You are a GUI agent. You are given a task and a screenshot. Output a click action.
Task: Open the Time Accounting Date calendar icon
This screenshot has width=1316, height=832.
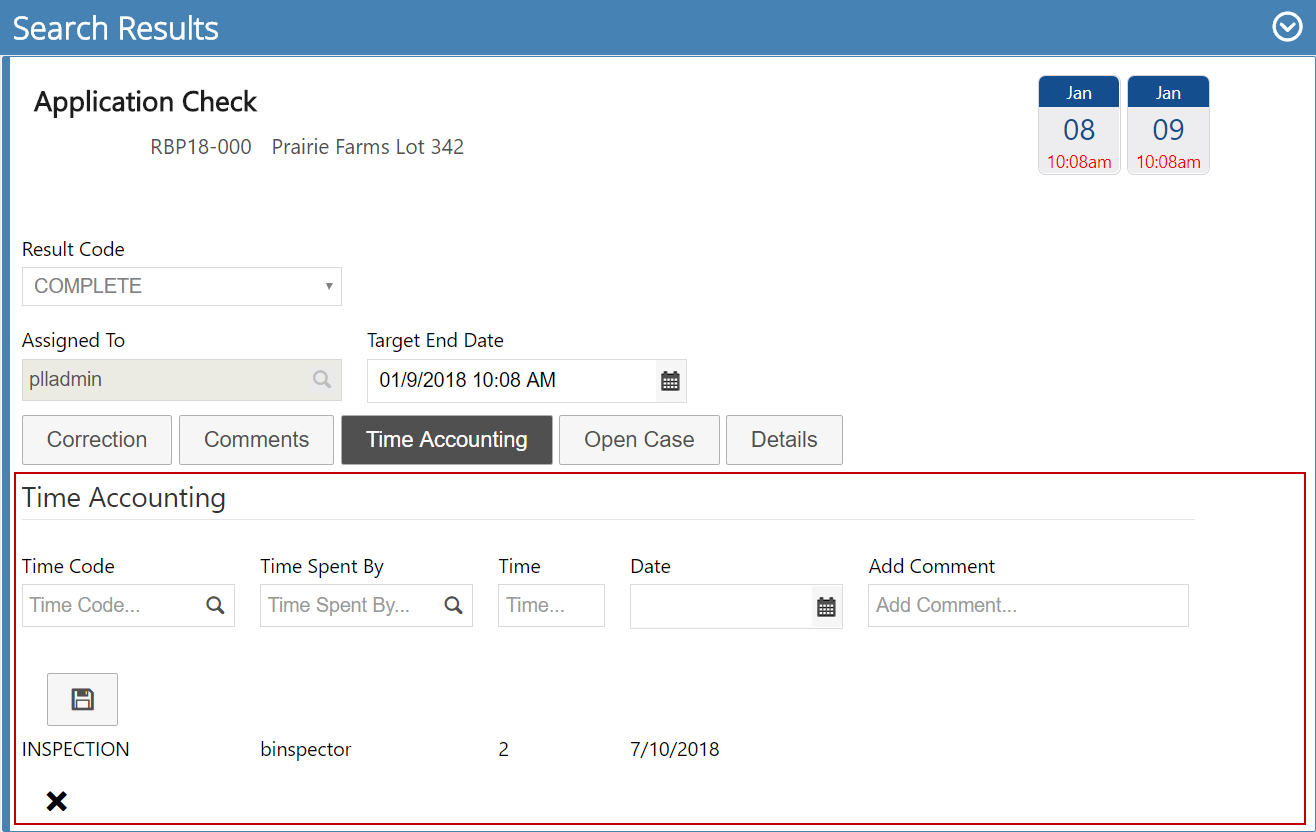pyautogui.click(x=826, y=607)
